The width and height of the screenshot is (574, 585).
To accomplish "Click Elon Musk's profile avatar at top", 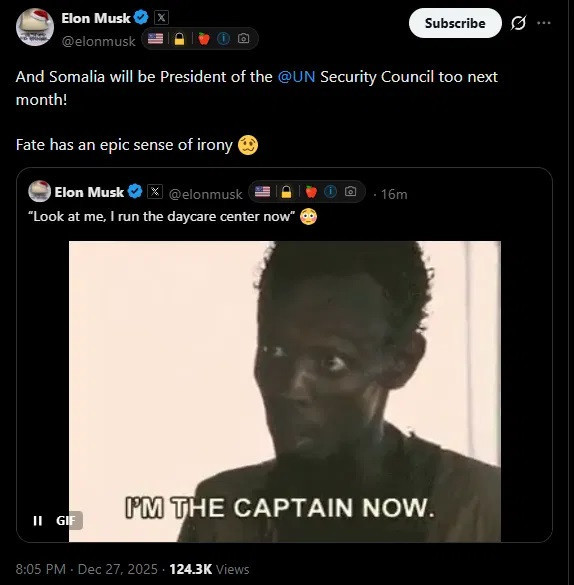I will (35, 27).
